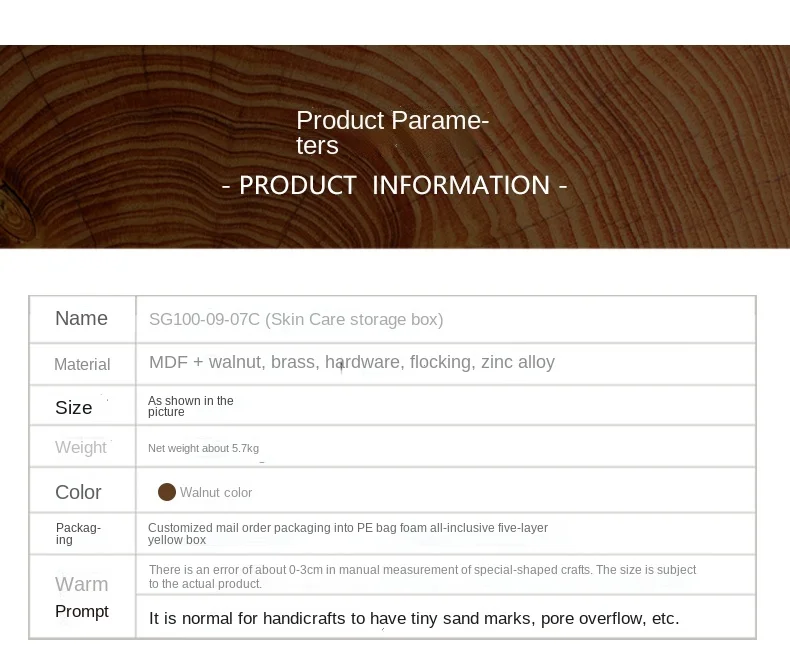
Task: Click the Prompt label below Warm
Action: click(x=82, y=611)
